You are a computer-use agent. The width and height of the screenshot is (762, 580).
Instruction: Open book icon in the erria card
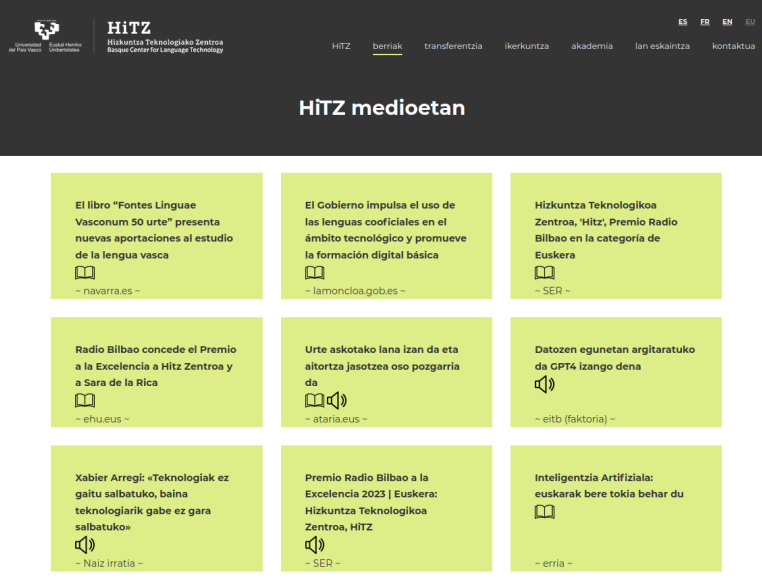point(545,511)
